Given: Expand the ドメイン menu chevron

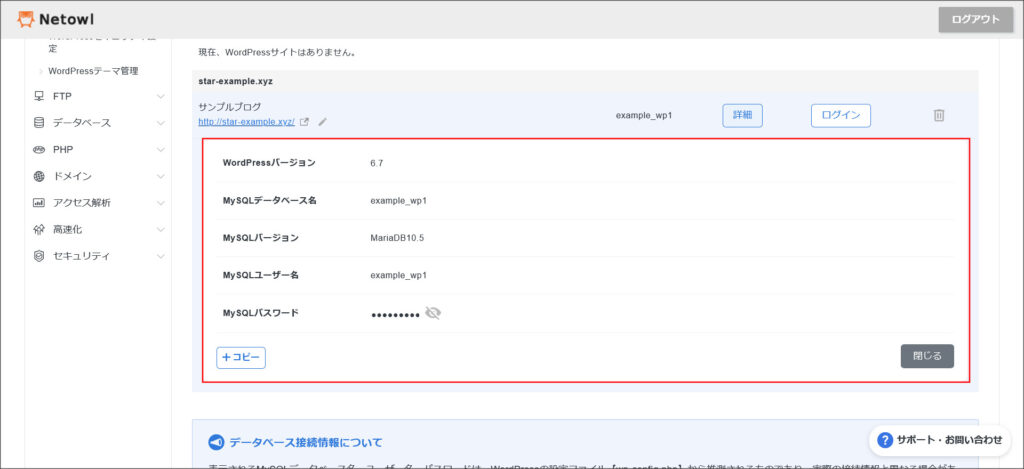Looking at the screenshot, I should coord(161,176).
